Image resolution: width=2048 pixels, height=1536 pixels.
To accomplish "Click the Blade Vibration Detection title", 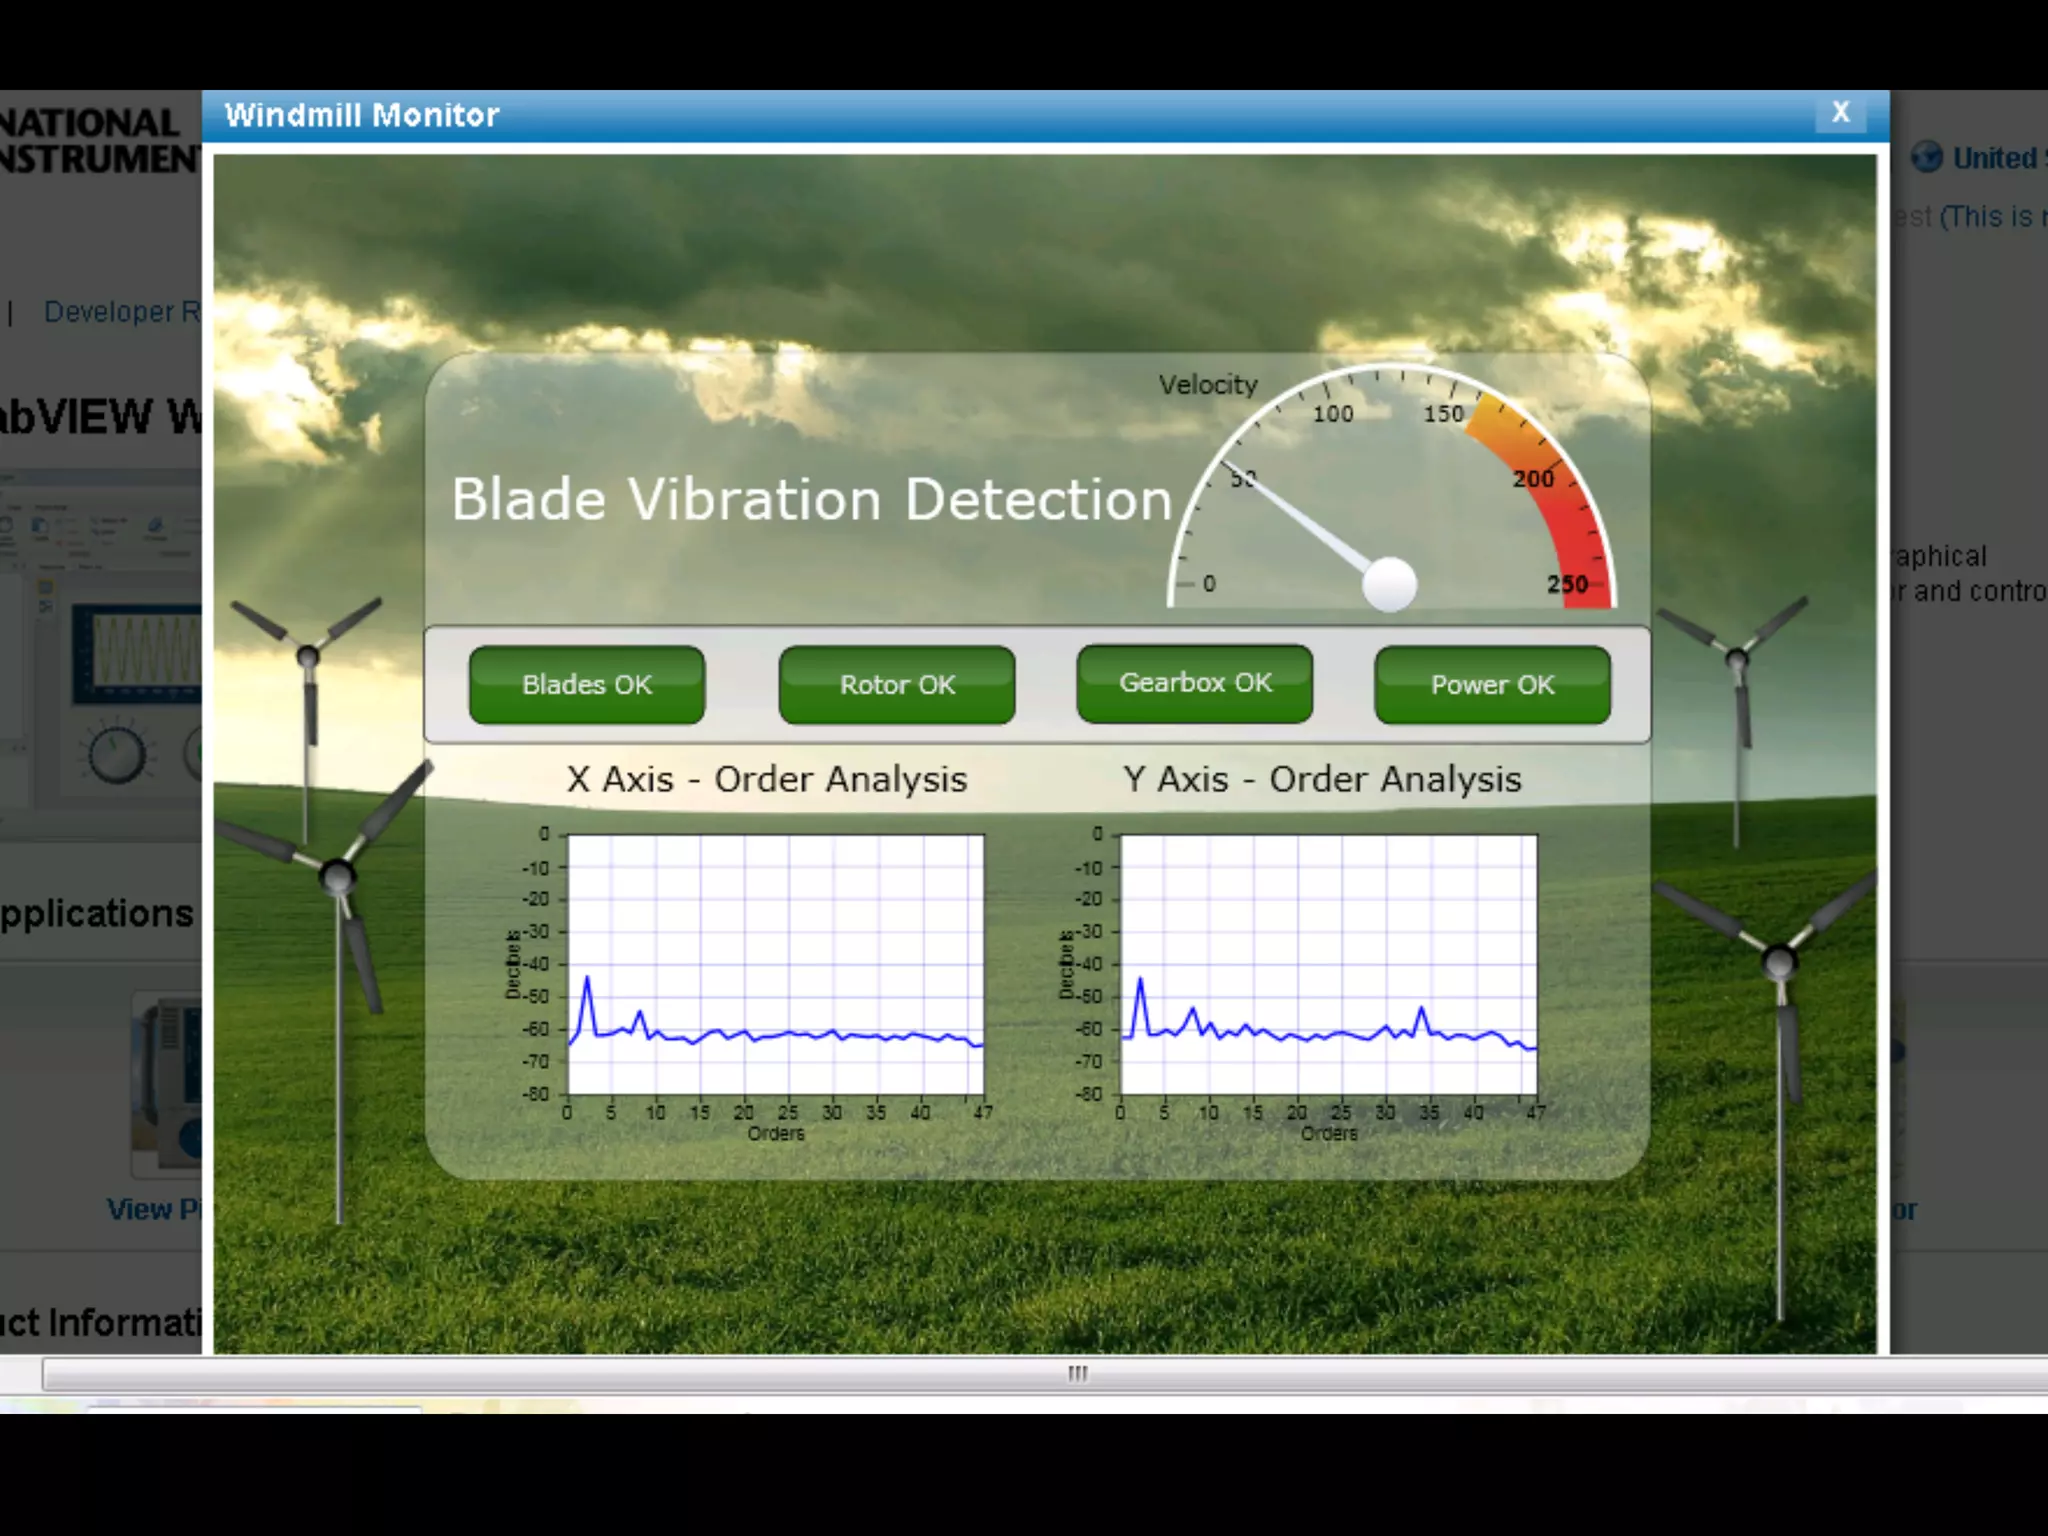I will click(811, 499).
